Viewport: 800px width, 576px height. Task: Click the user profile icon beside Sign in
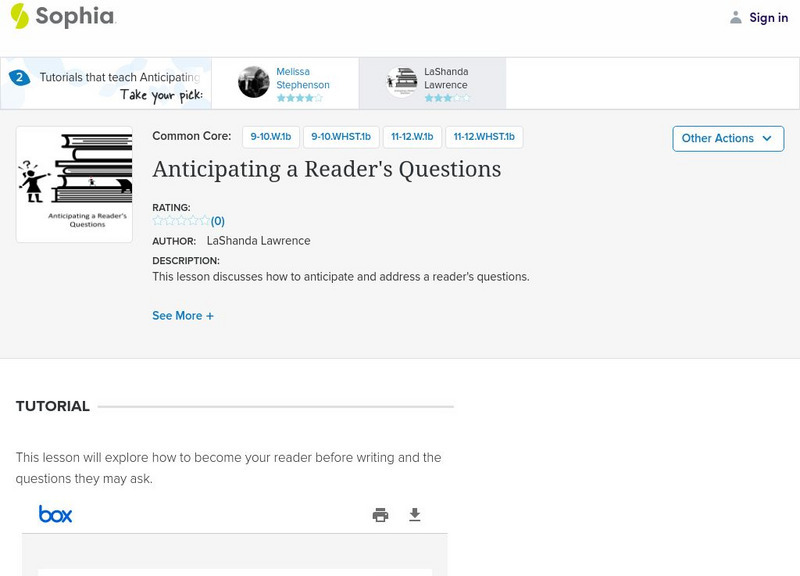[736, 17]
